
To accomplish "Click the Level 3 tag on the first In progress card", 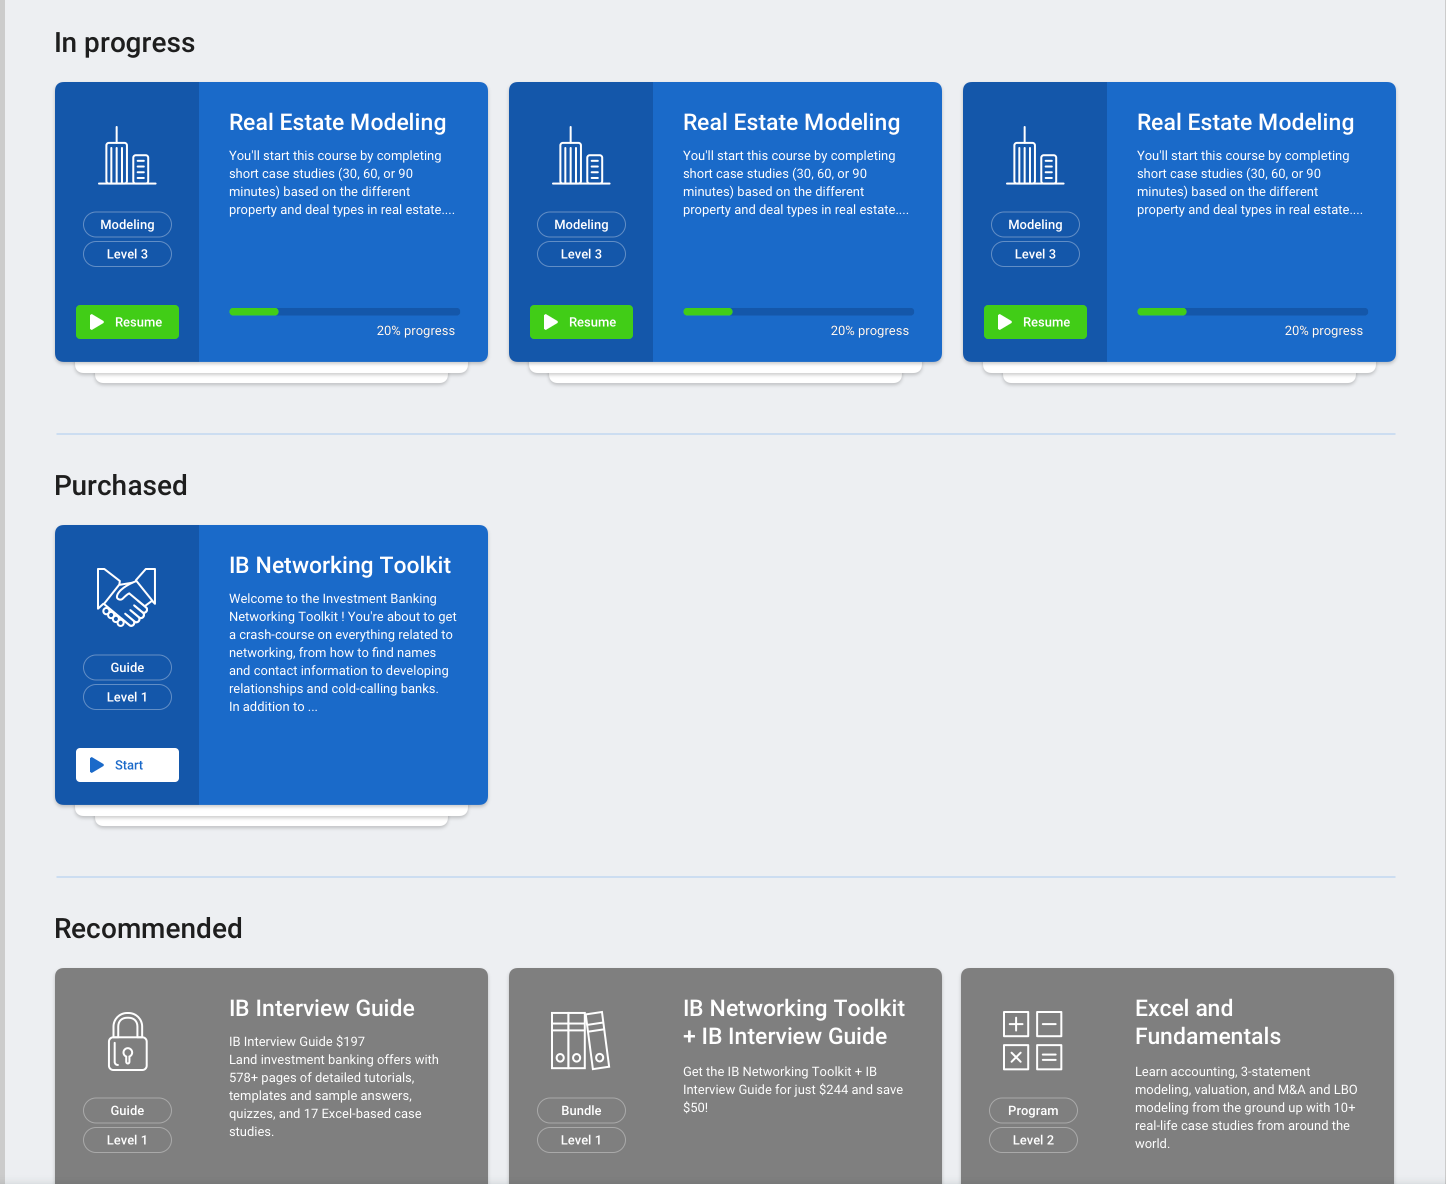I will (x=127, y=254).
